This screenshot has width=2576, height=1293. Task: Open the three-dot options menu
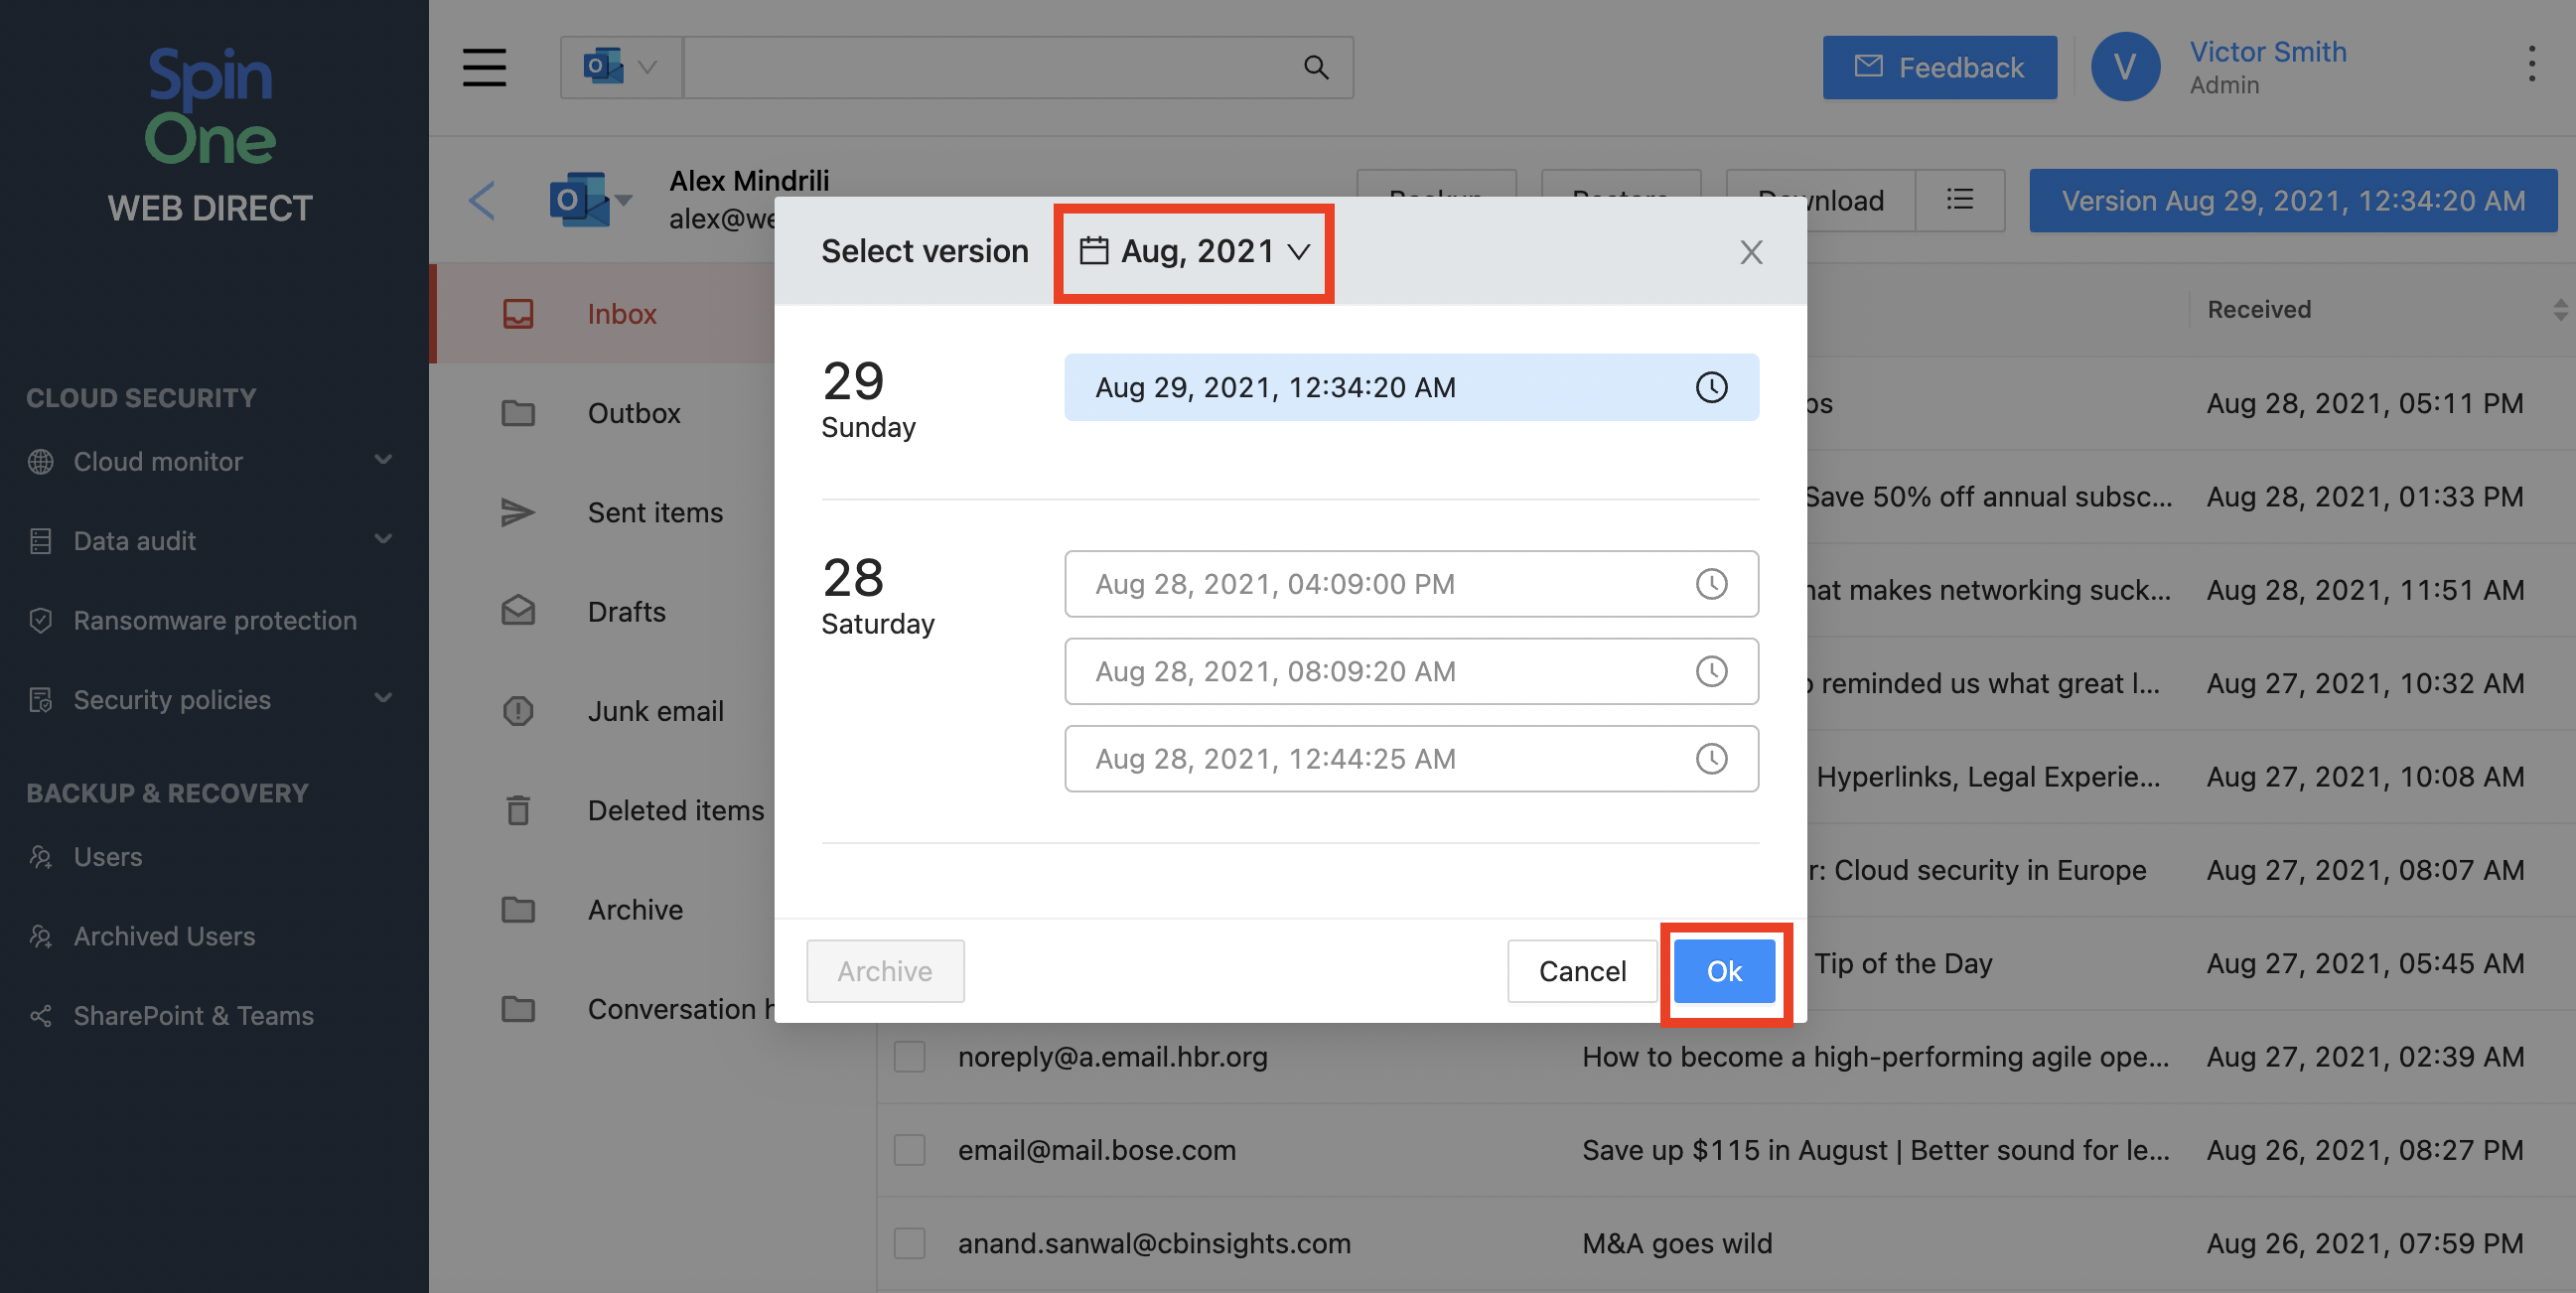(2531, 64)
